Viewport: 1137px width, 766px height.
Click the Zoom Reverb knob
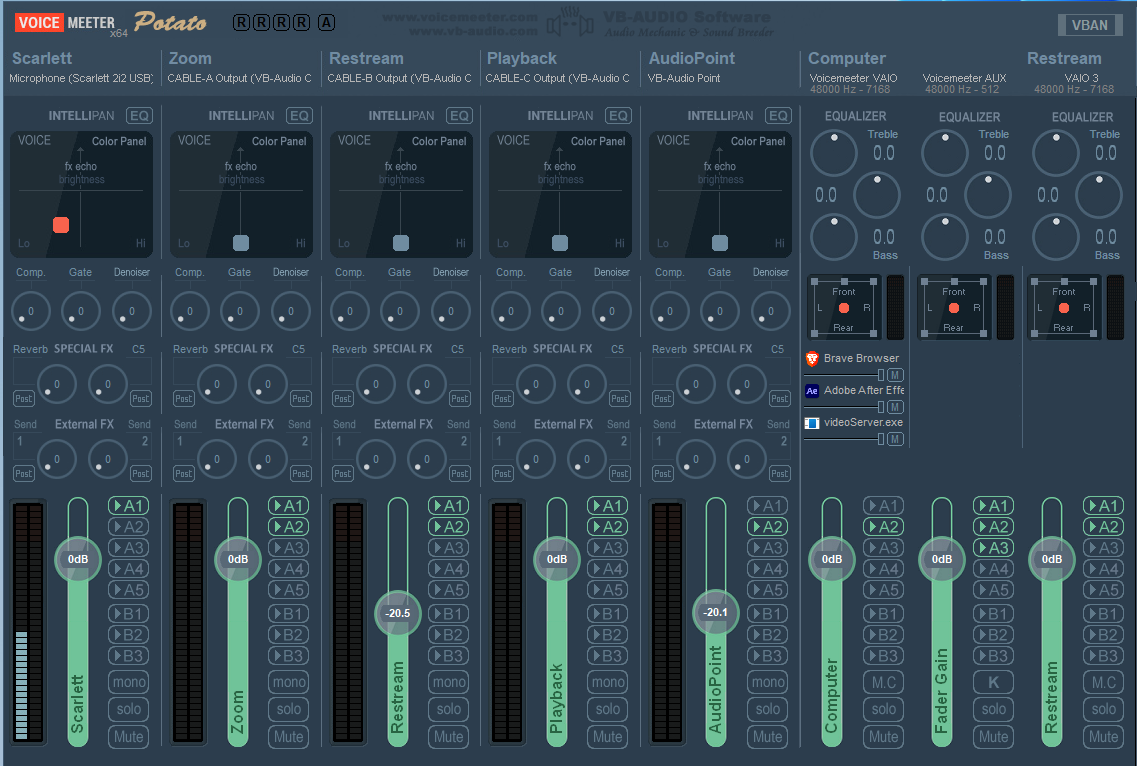216,384
